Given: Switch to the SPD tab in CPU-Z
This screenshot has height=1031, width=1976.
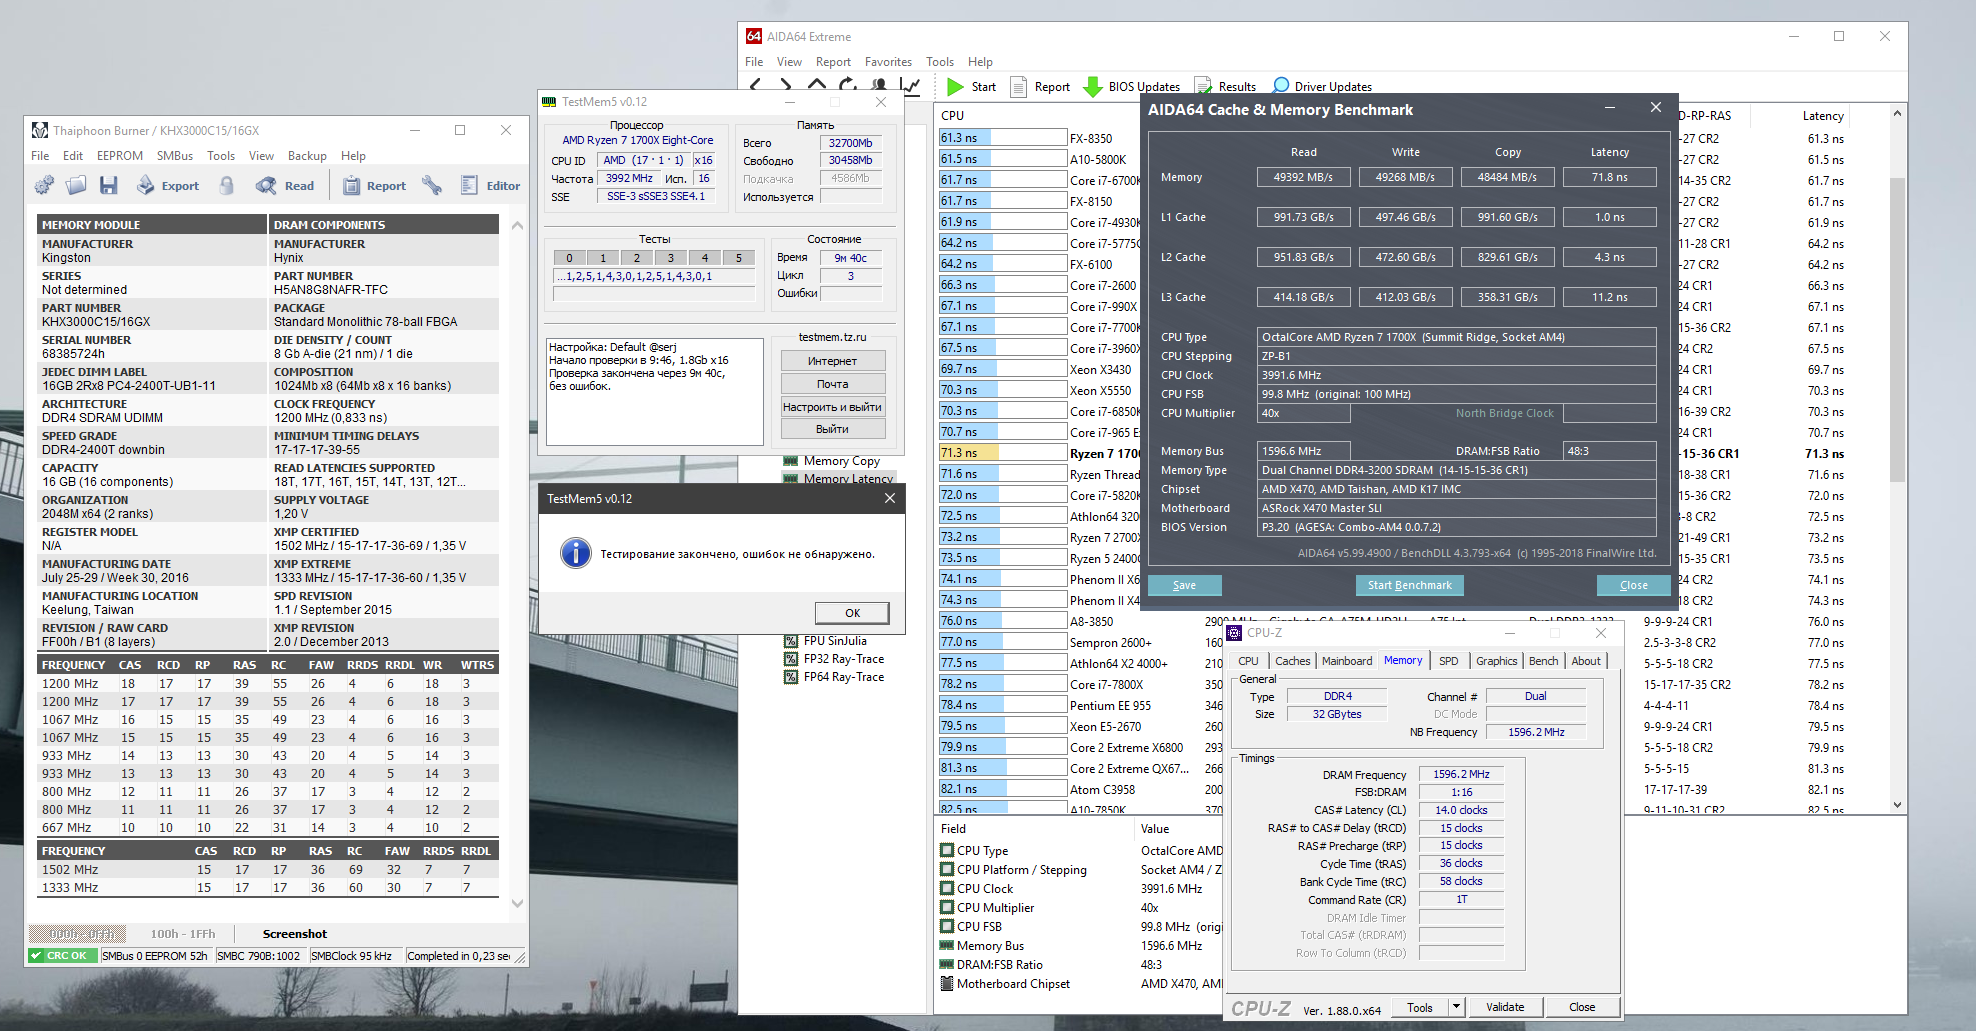Looking at the screenshot, I should (x=1448, y=661).
